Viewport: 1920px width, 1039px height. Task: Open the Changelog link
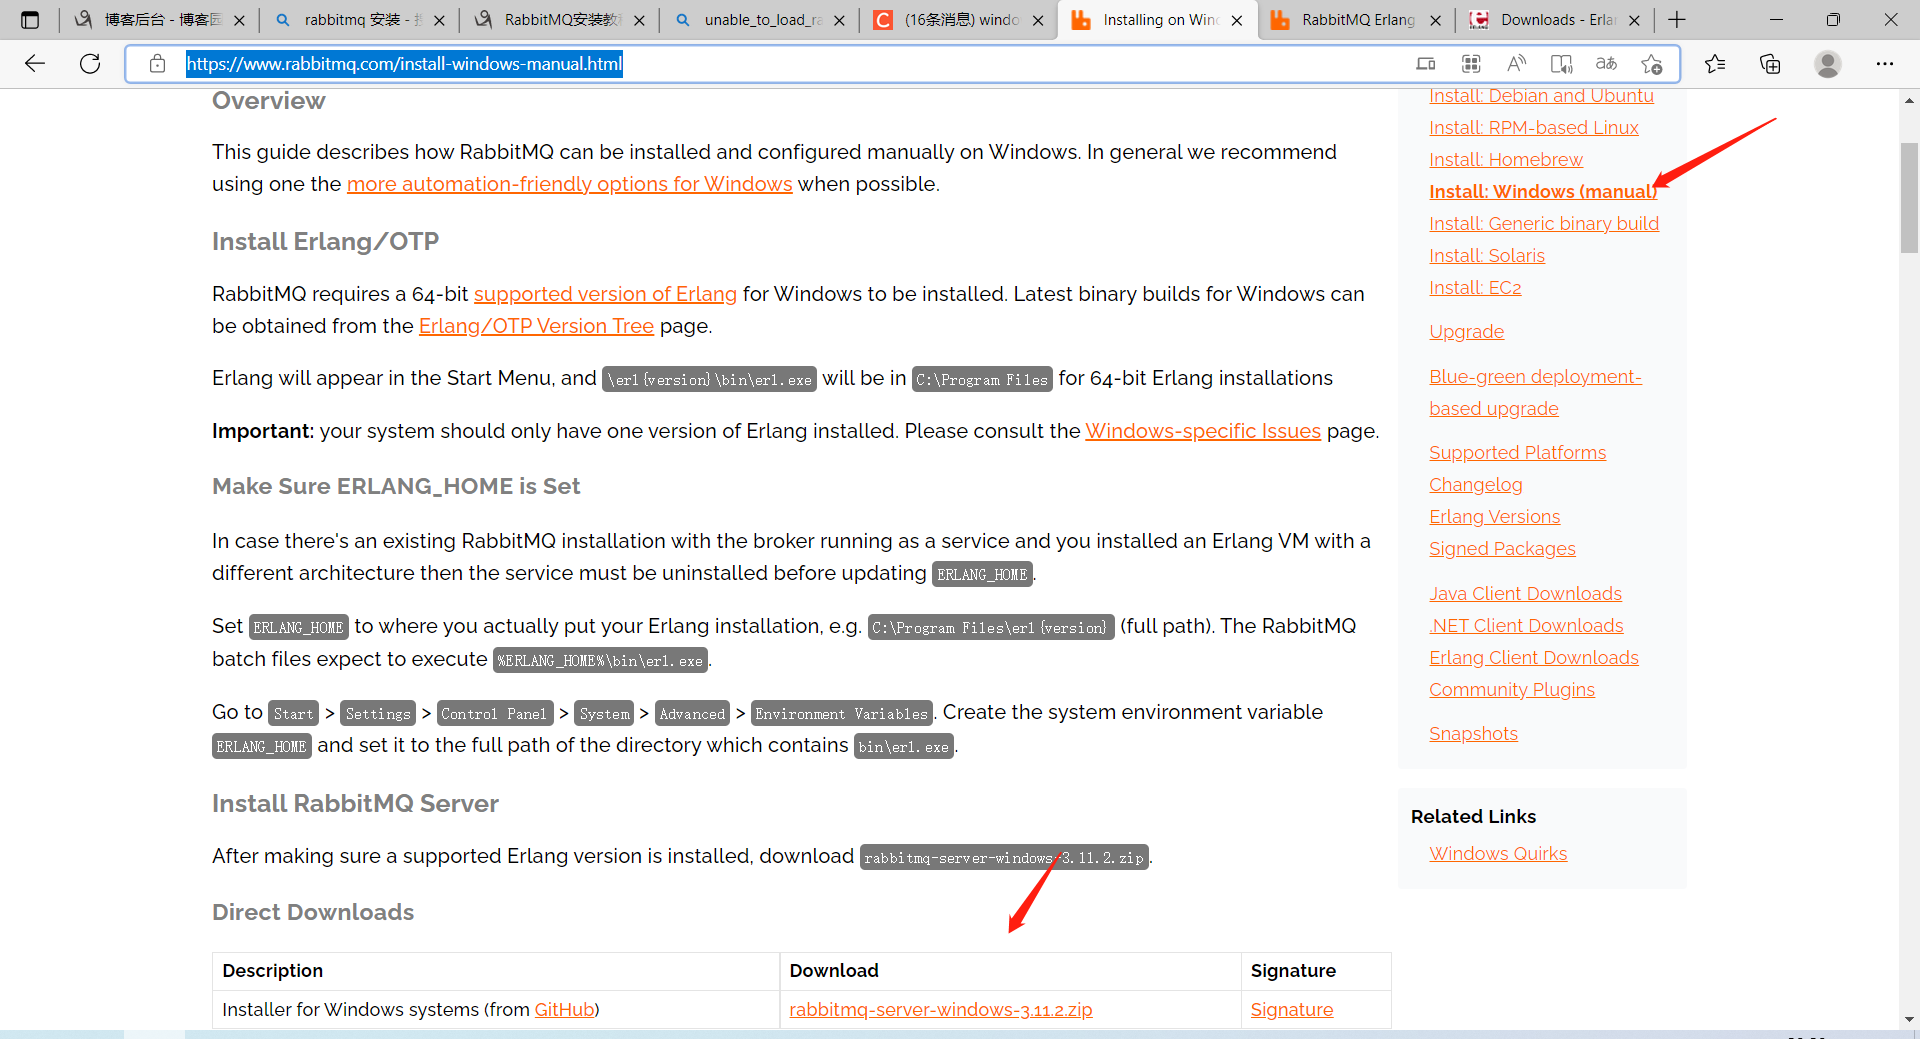click(x=1475, y=485)
